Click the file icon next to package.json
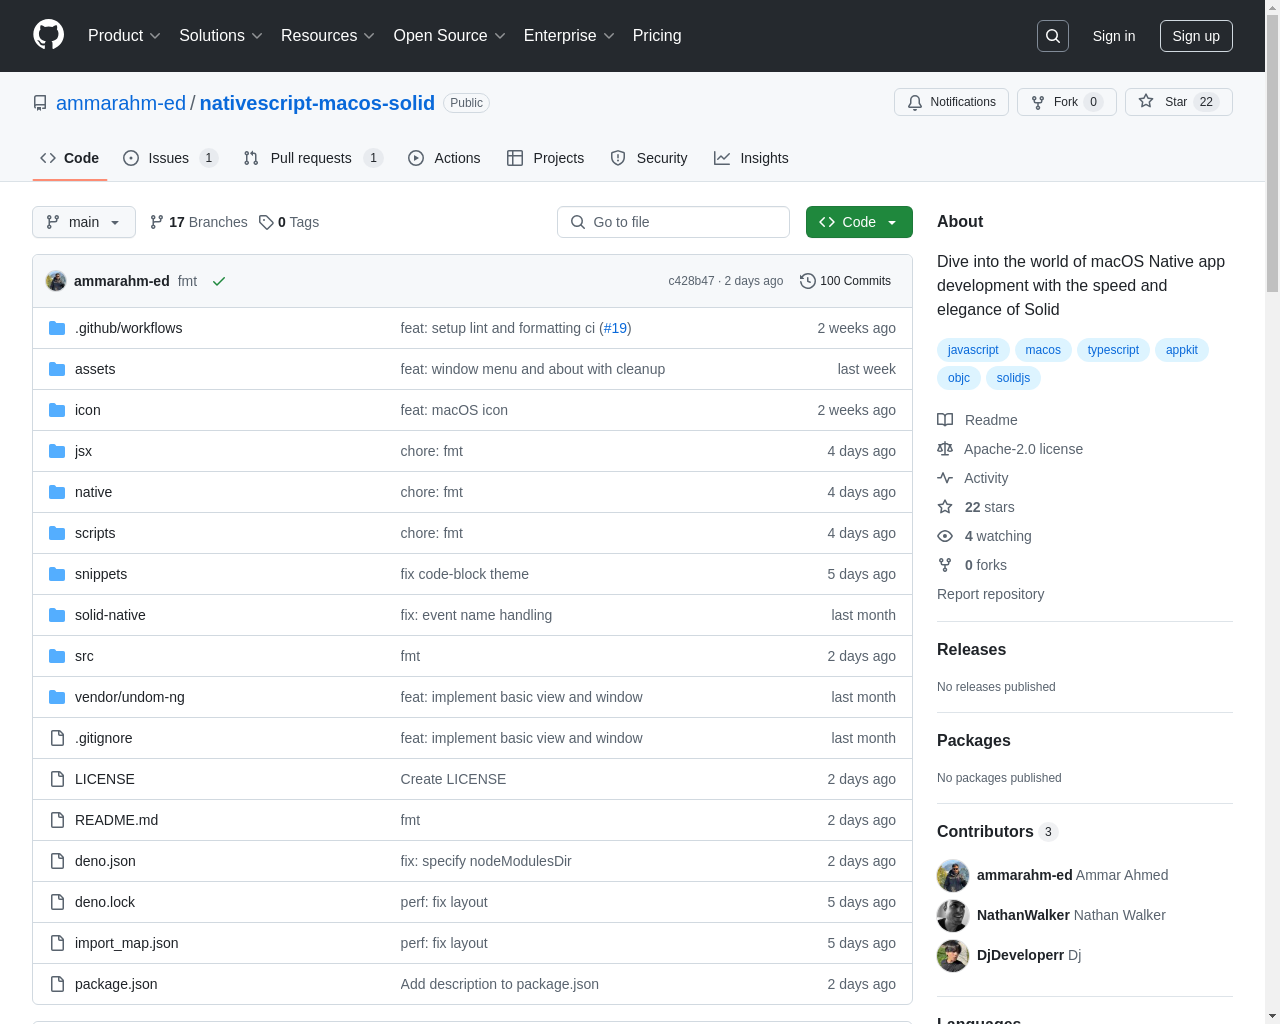1280x1024 pixels. (57, 984)
